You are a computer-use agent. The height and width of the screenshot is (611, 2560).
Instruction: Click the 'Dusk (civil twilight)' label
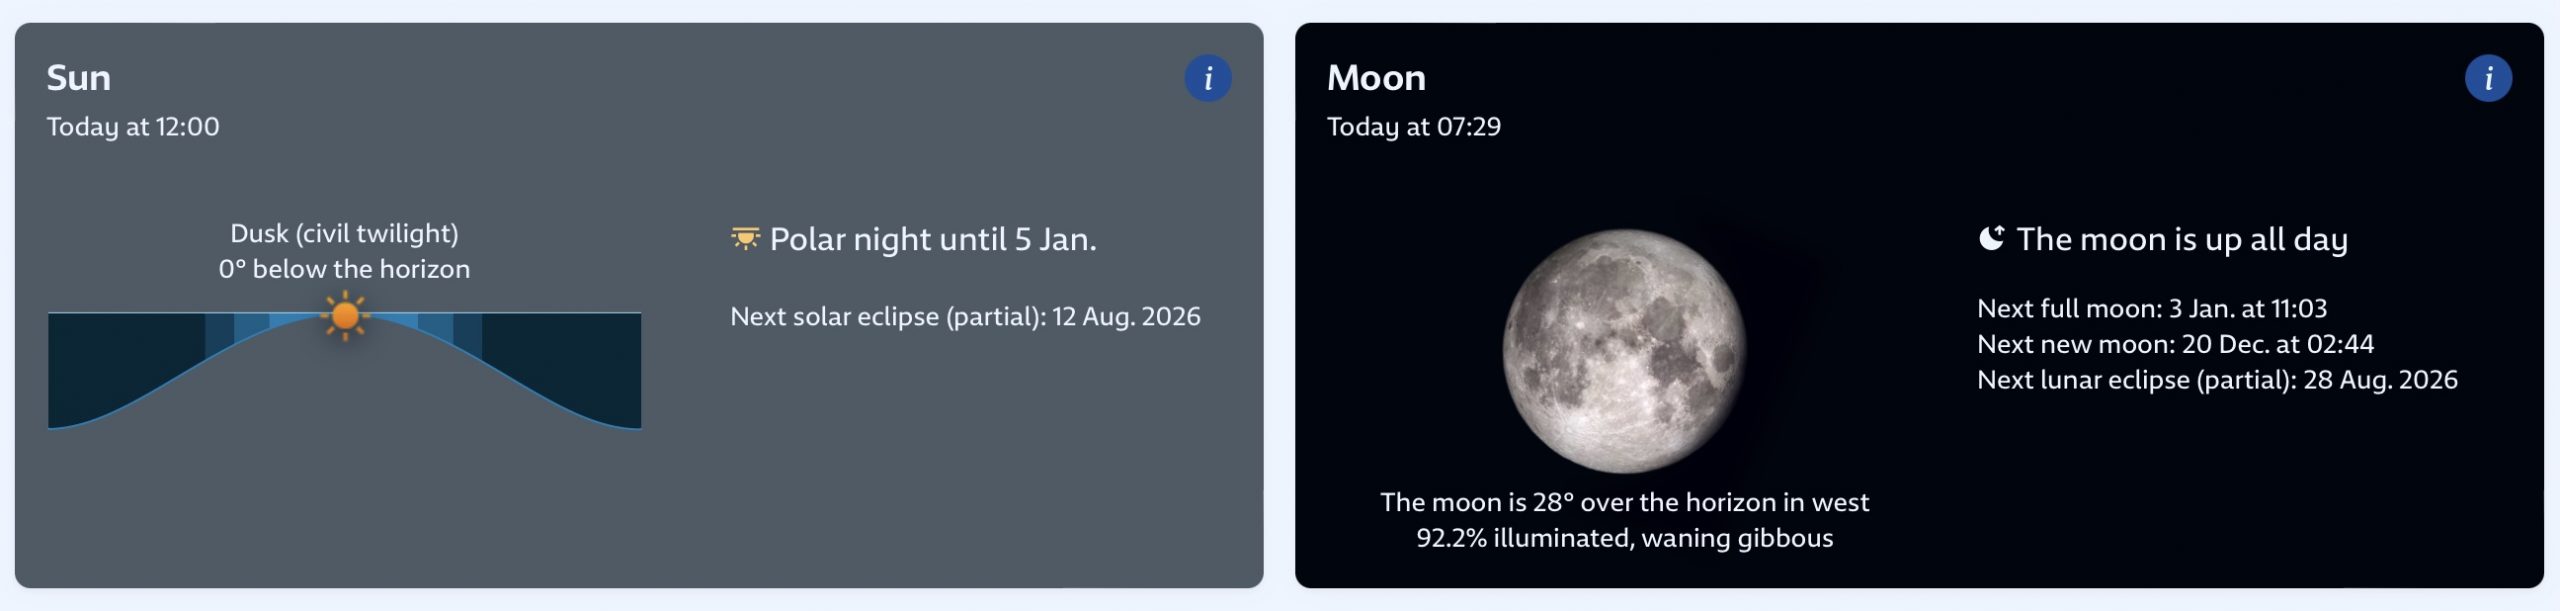click(344, 234)
